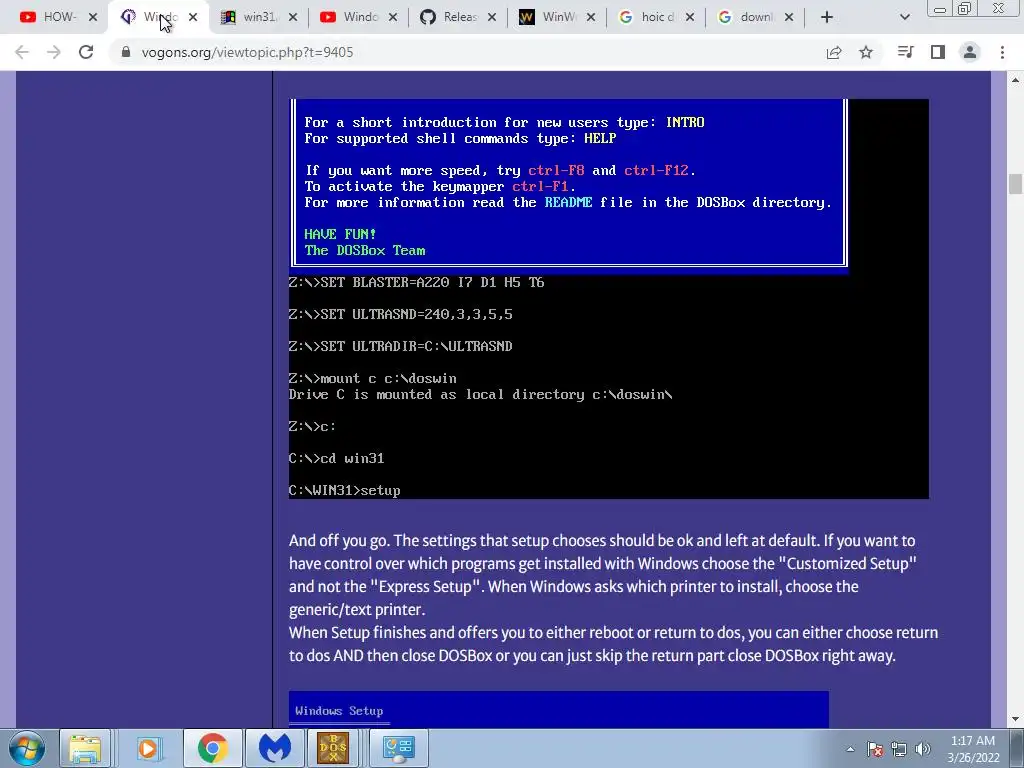Show hidden system tray icons

point(850,749)
